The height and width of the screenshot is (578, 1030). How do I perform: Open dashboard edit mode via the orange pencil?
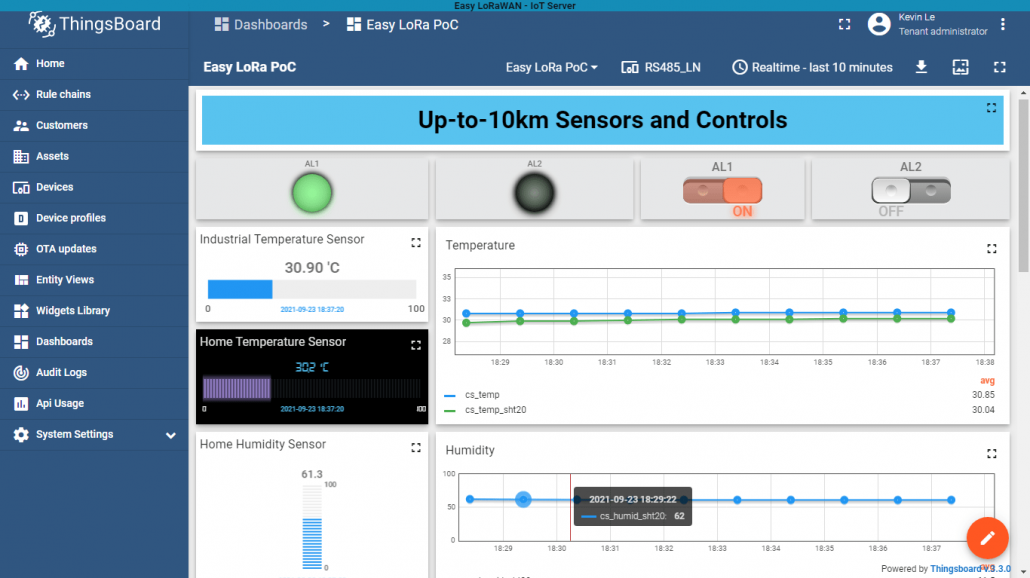click(x=987, y=538)
